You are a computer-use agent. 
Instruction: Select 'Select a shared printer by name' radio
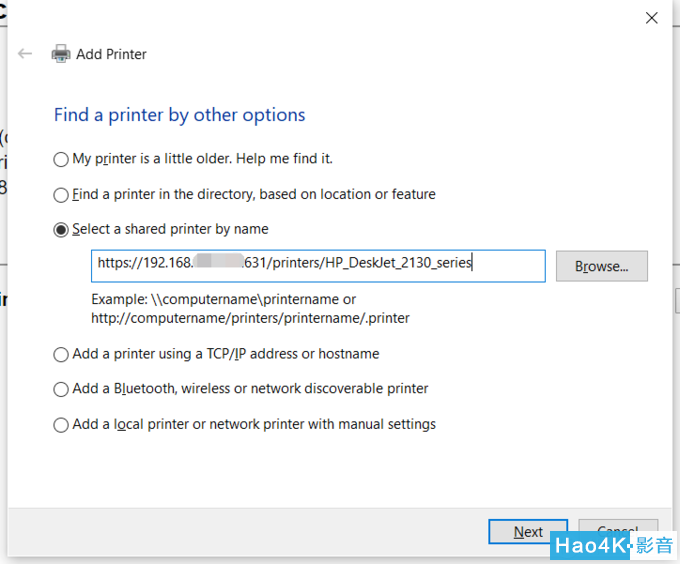(x=61, y=230)
